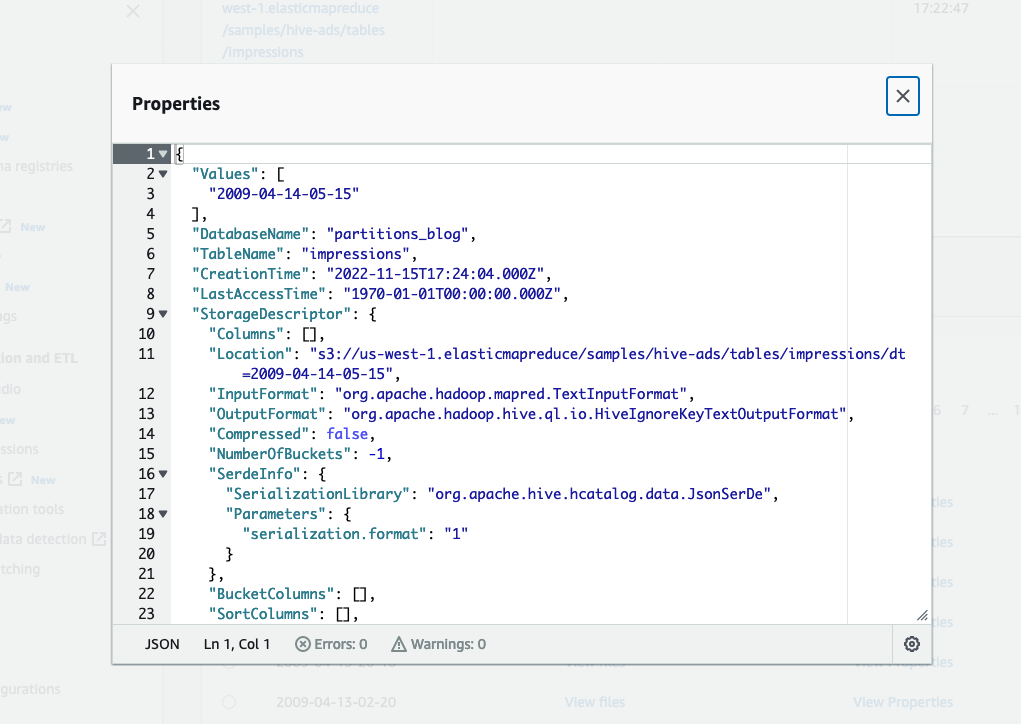Viewport: 1021px width, 724px height.
Task: Click the "Columns" key
Action: (246, 334)
